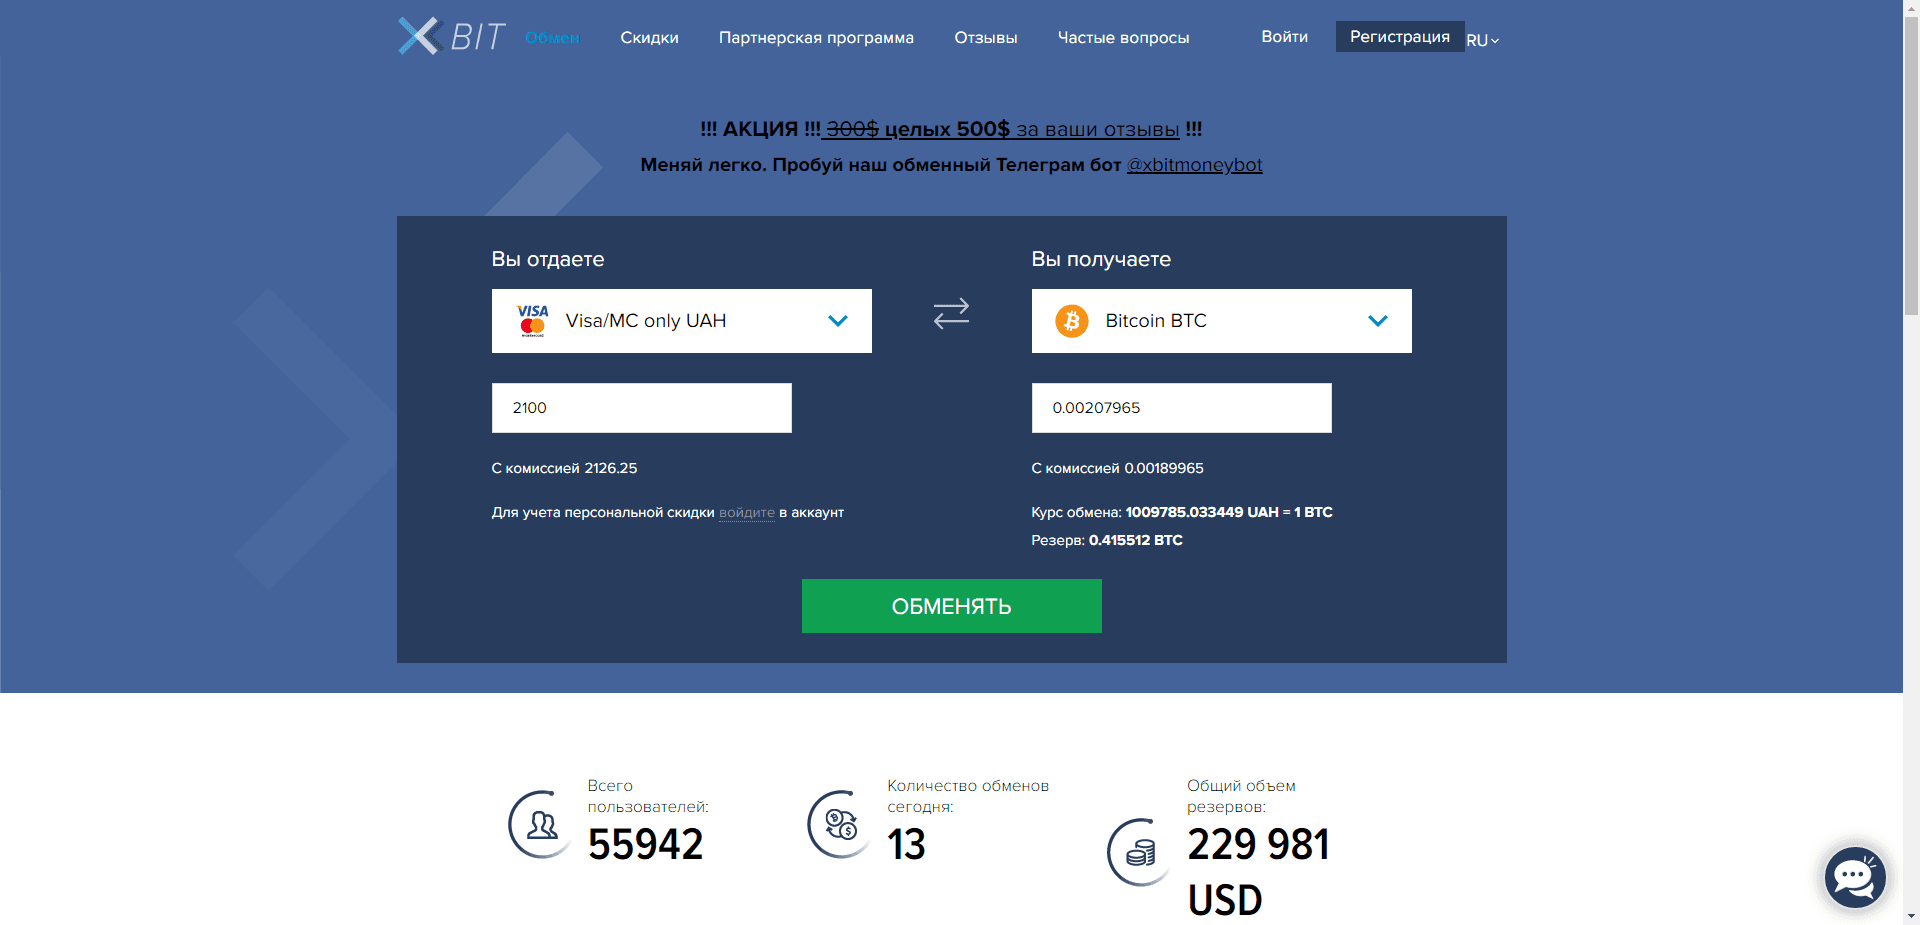Select the Visa/Mastercard payment icon
1920x925 pixels.
click(532, 320)
